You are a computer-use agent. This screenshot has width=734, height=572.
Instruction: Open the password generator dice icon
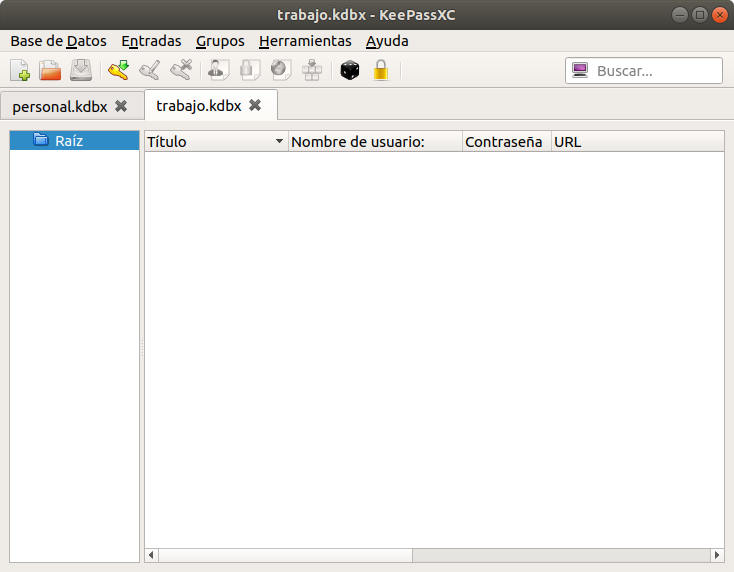(x=349, y=70)
